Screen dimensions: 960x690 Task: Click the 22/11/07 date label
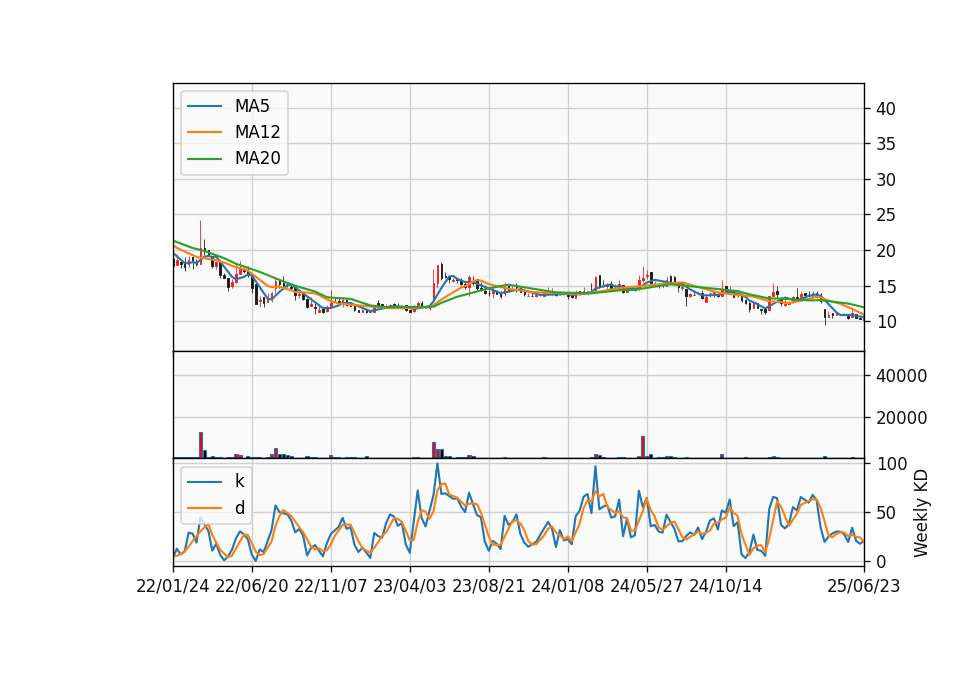(x=331, y=586)
